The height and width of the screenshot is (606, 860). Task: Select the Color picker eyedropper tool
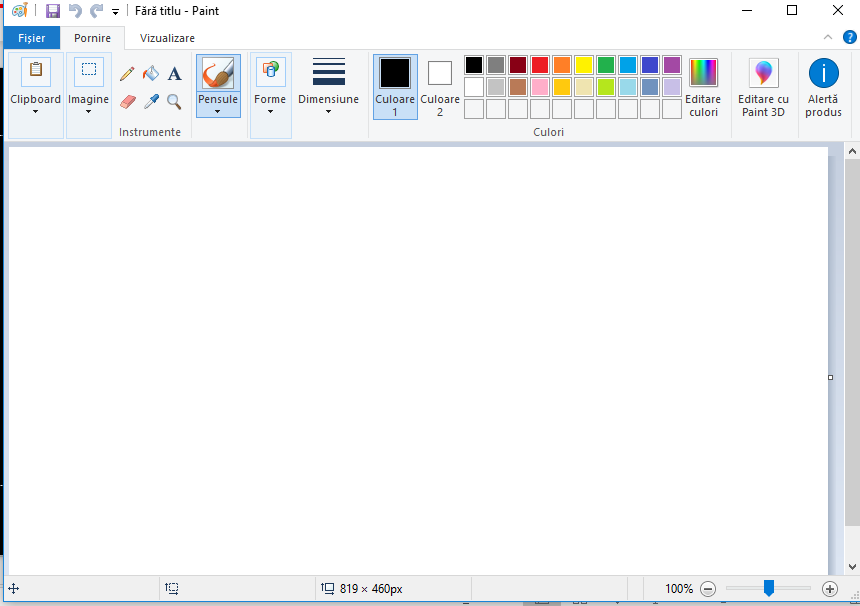point(150,100)
